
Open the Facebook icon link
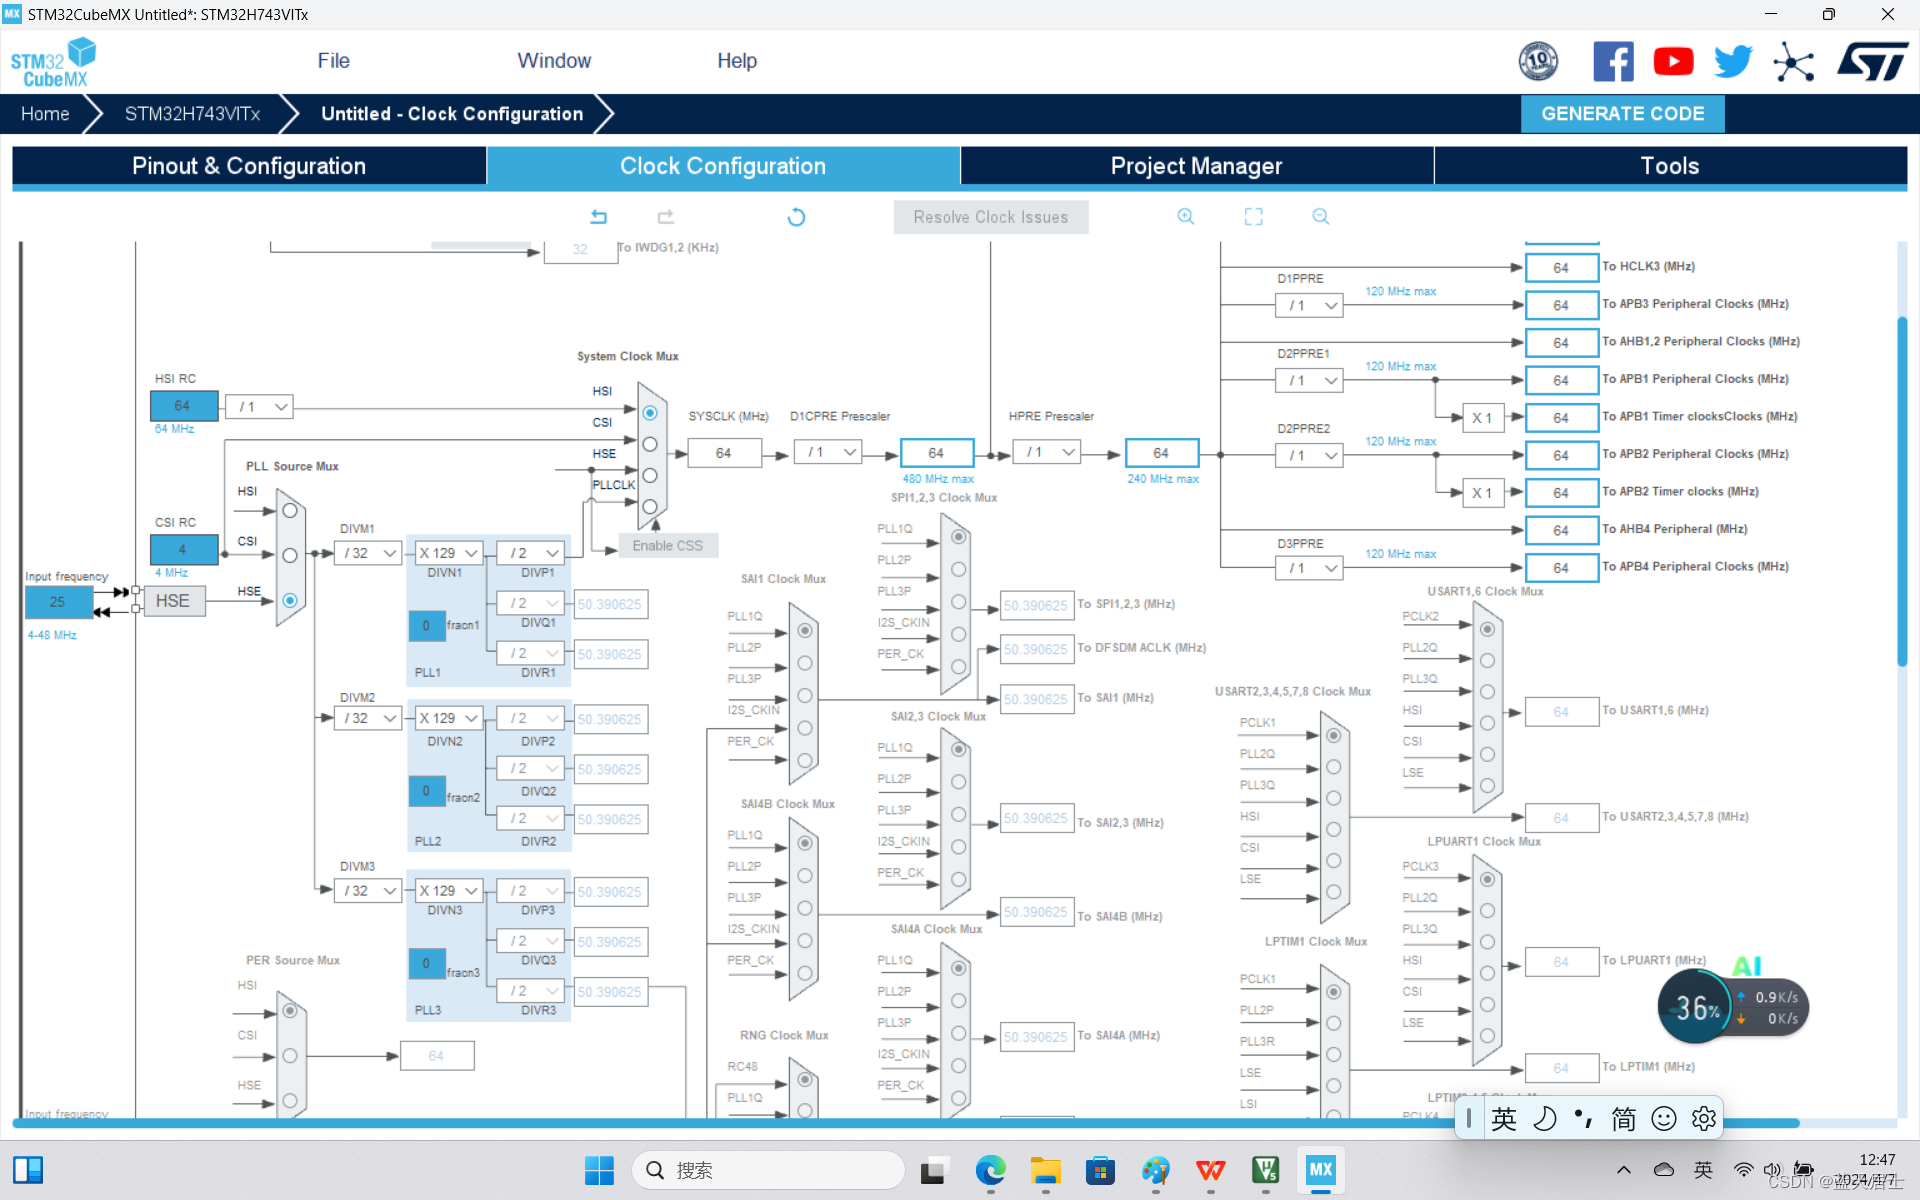point(1613,62)
